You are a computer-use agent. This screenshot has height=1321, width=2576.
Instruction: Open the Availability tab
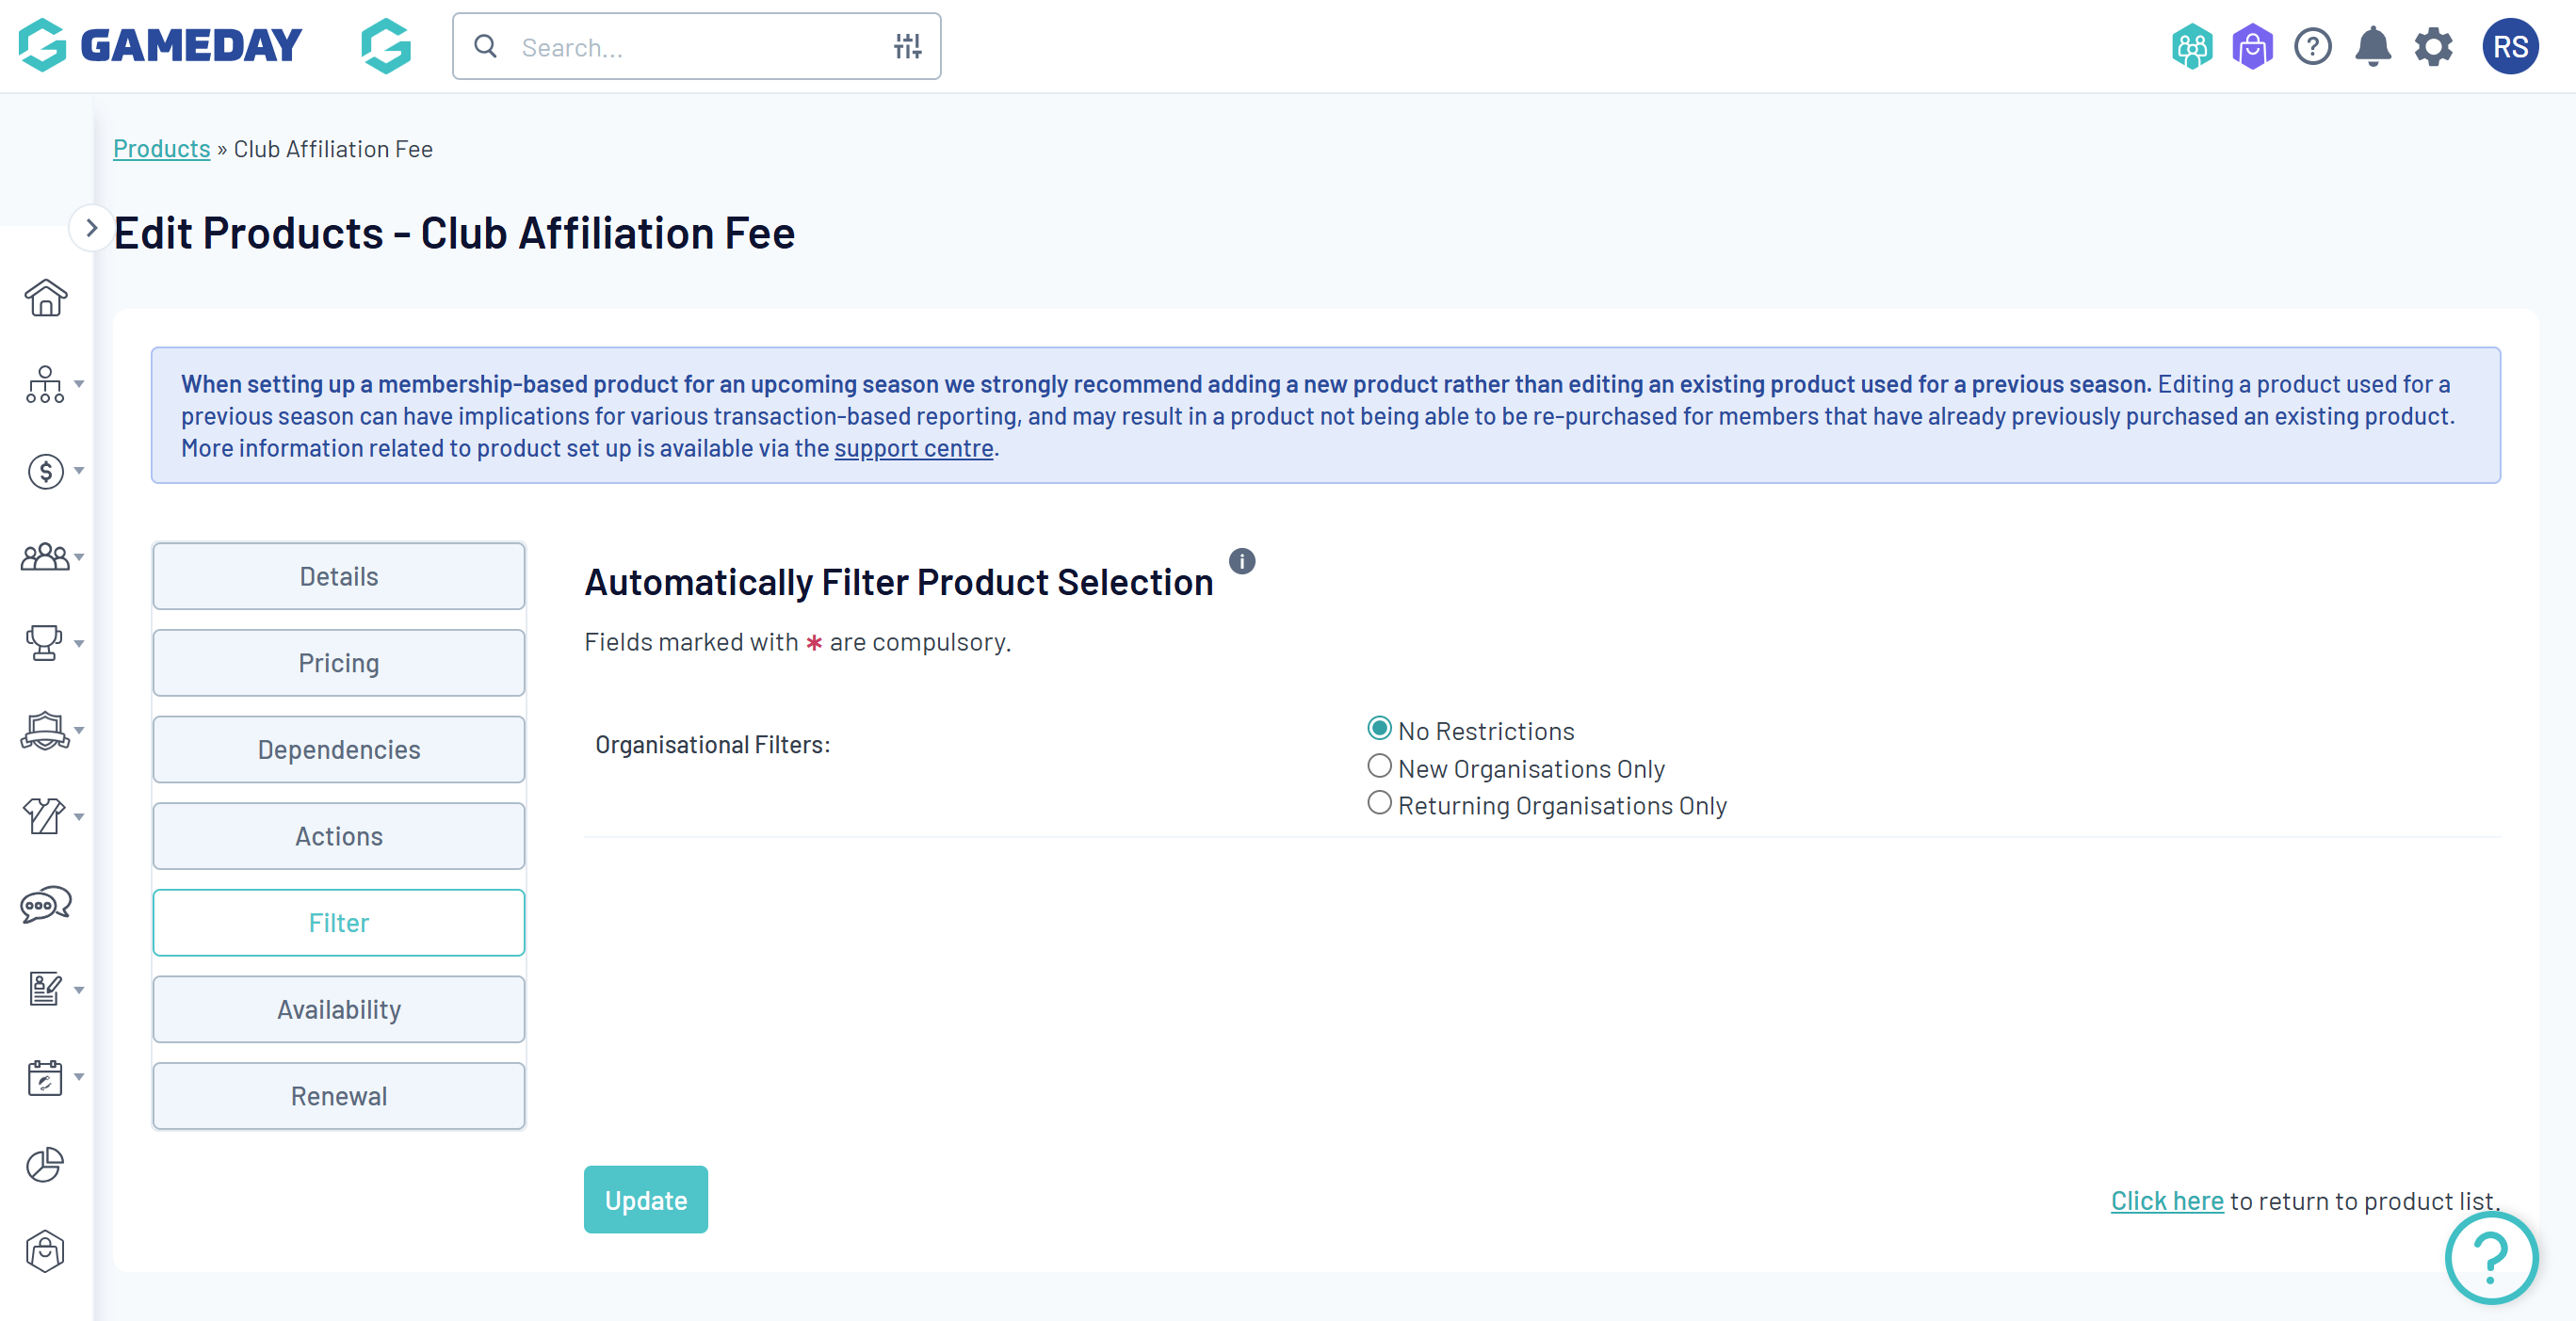338,1009
